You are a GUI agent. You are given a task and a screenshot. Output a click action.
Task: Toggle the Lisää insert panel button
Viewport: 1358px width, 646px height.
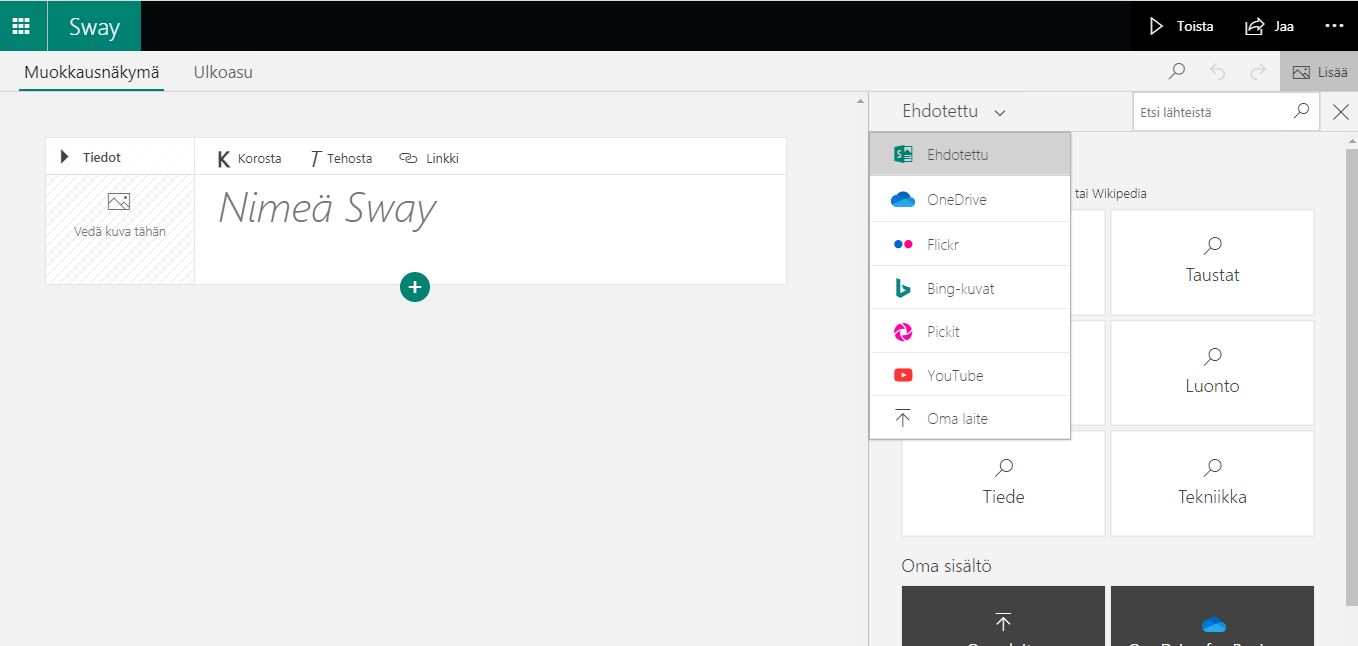click(x=1319, y=72)
